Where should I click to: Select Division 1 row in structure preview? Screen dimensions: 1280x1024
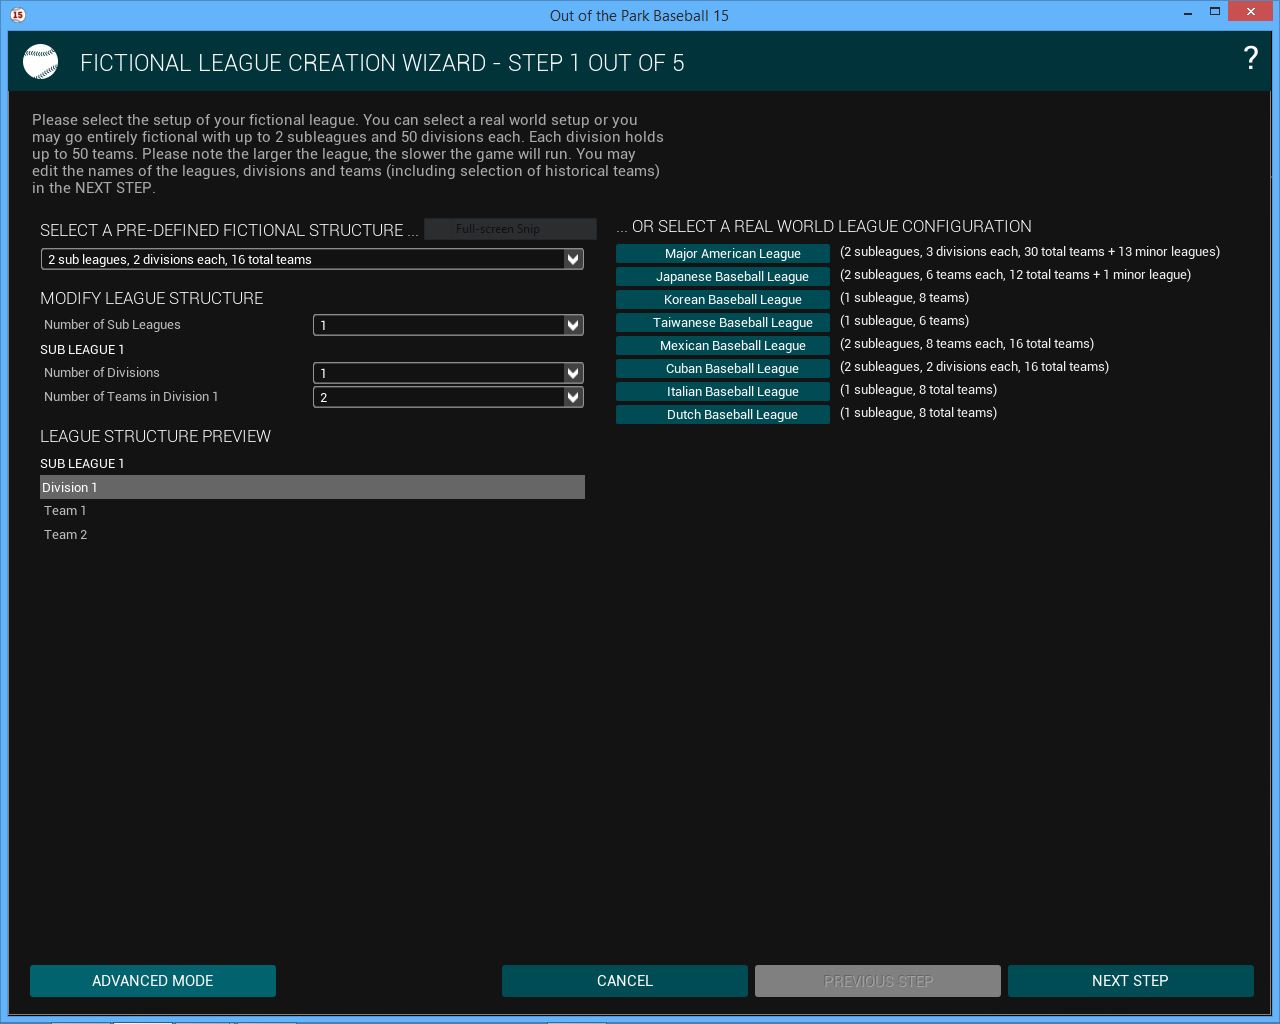(x=312, y=487)
